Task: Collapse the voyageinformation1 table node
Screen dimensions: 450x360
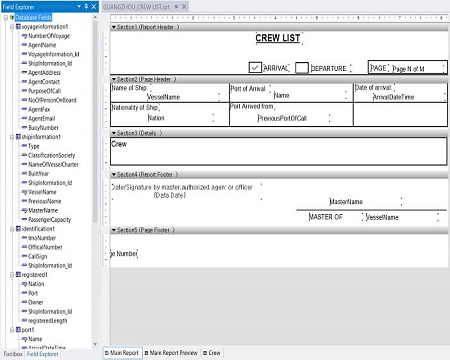Action: tap(12, 26)
